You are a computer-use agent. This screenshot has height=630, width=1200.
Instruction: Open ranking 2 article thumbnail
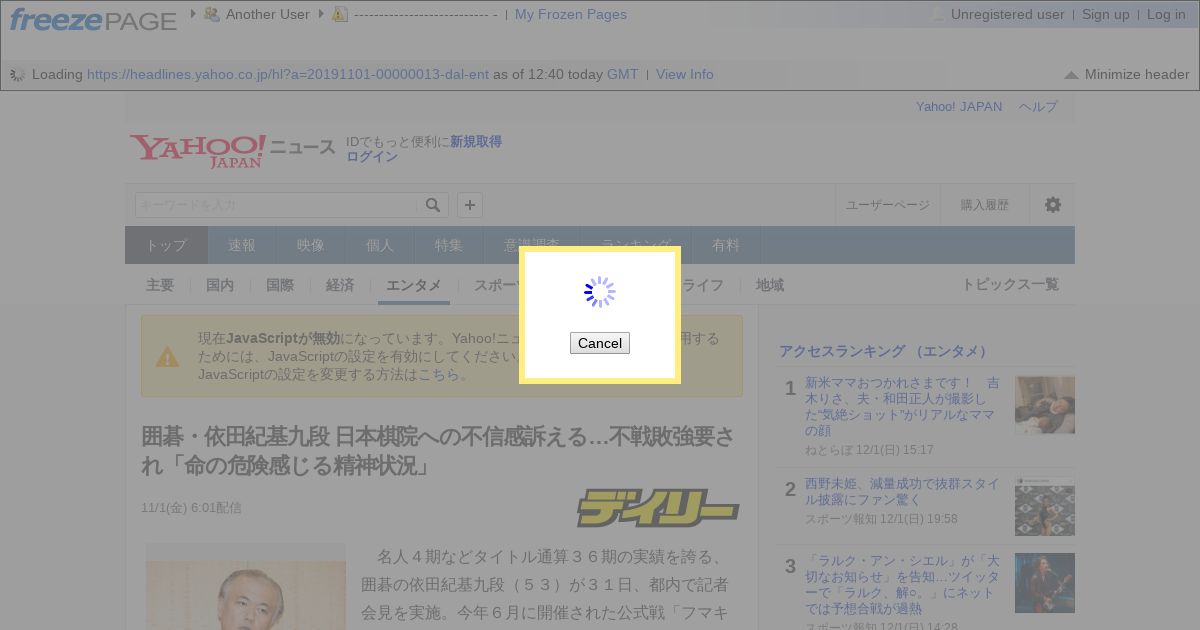click(x=1045, y=506)
